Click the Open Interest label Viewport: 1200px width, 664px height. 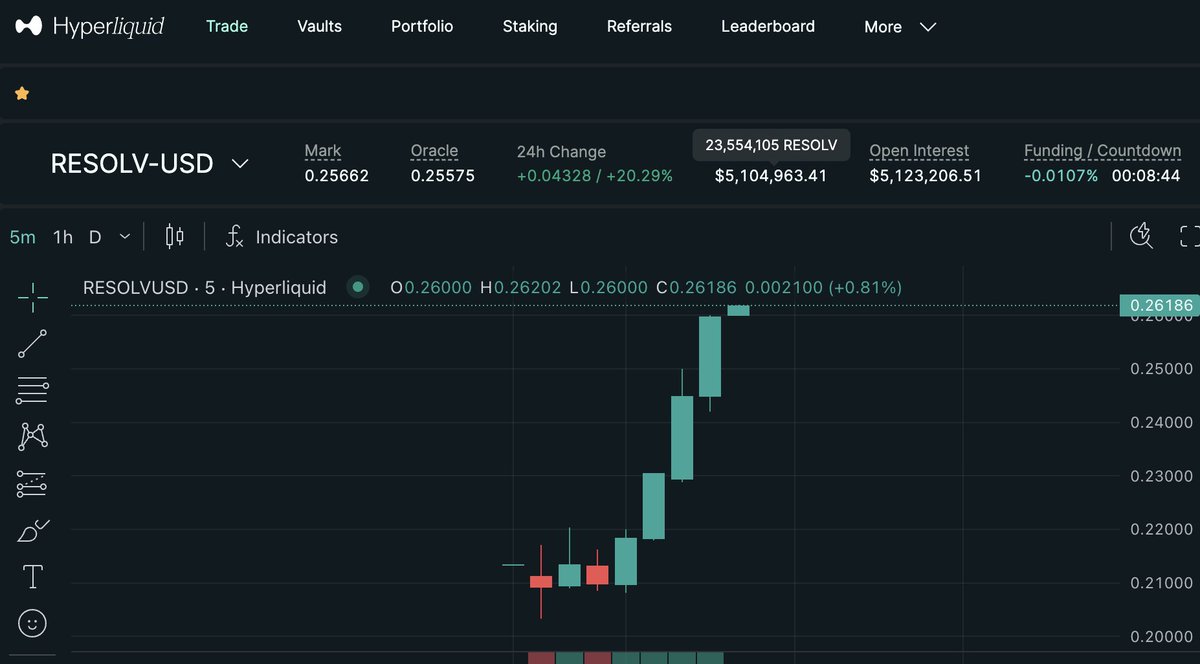[919, 151]
